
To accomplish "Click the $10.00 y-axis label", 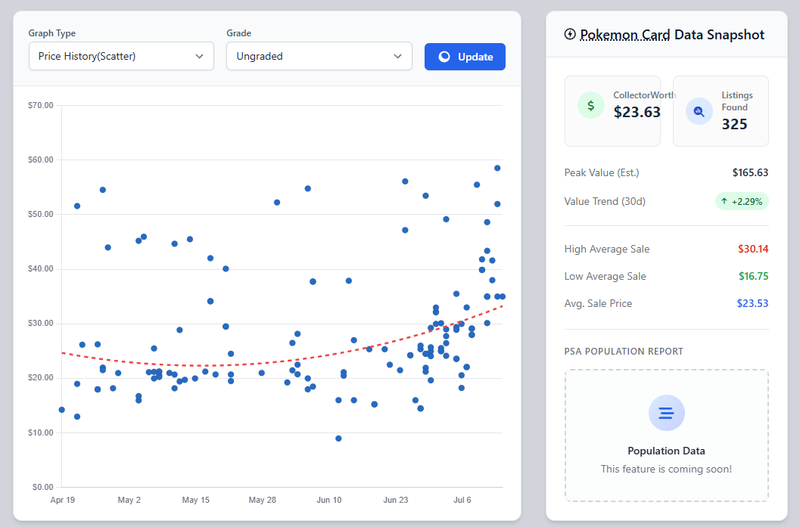I will point(40,433).
